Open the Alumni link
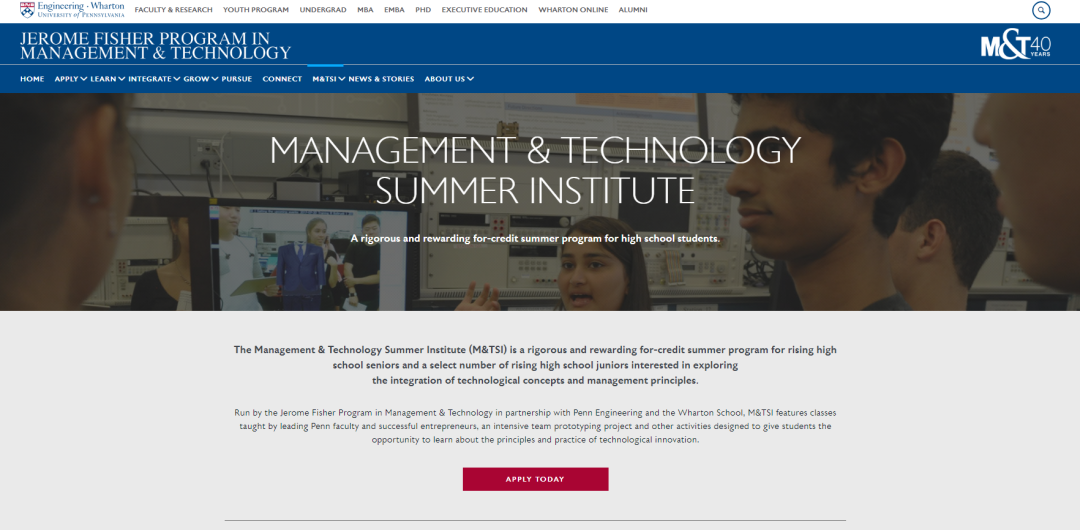The height and width of the screenshot is (530, 1080). click(x=633, y=10)
